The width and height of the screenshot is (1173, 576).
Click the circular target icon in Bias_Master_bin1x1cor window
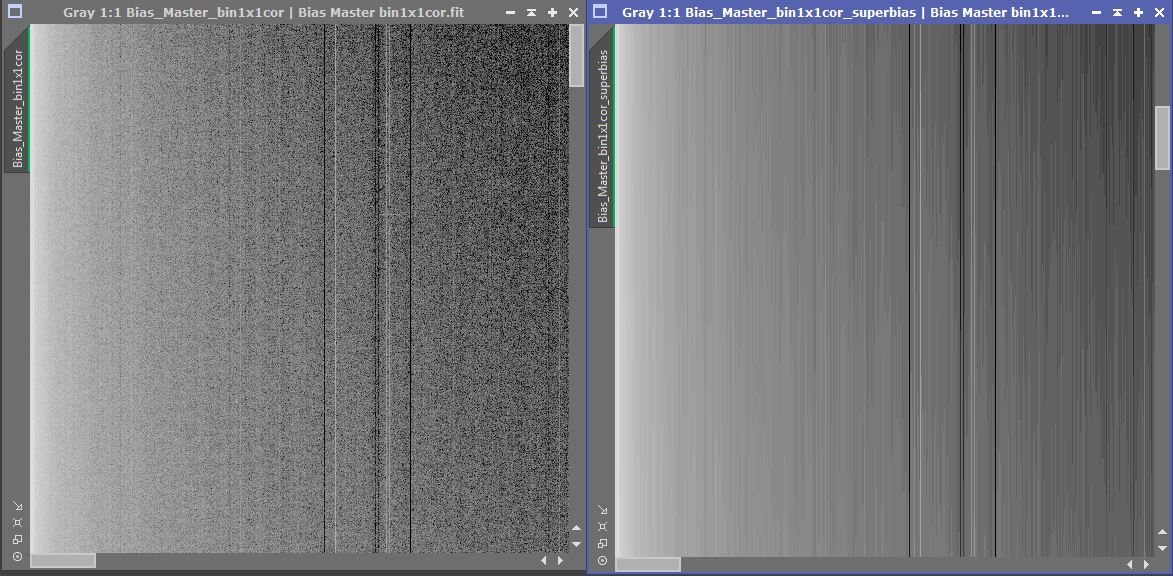point(17,557)
